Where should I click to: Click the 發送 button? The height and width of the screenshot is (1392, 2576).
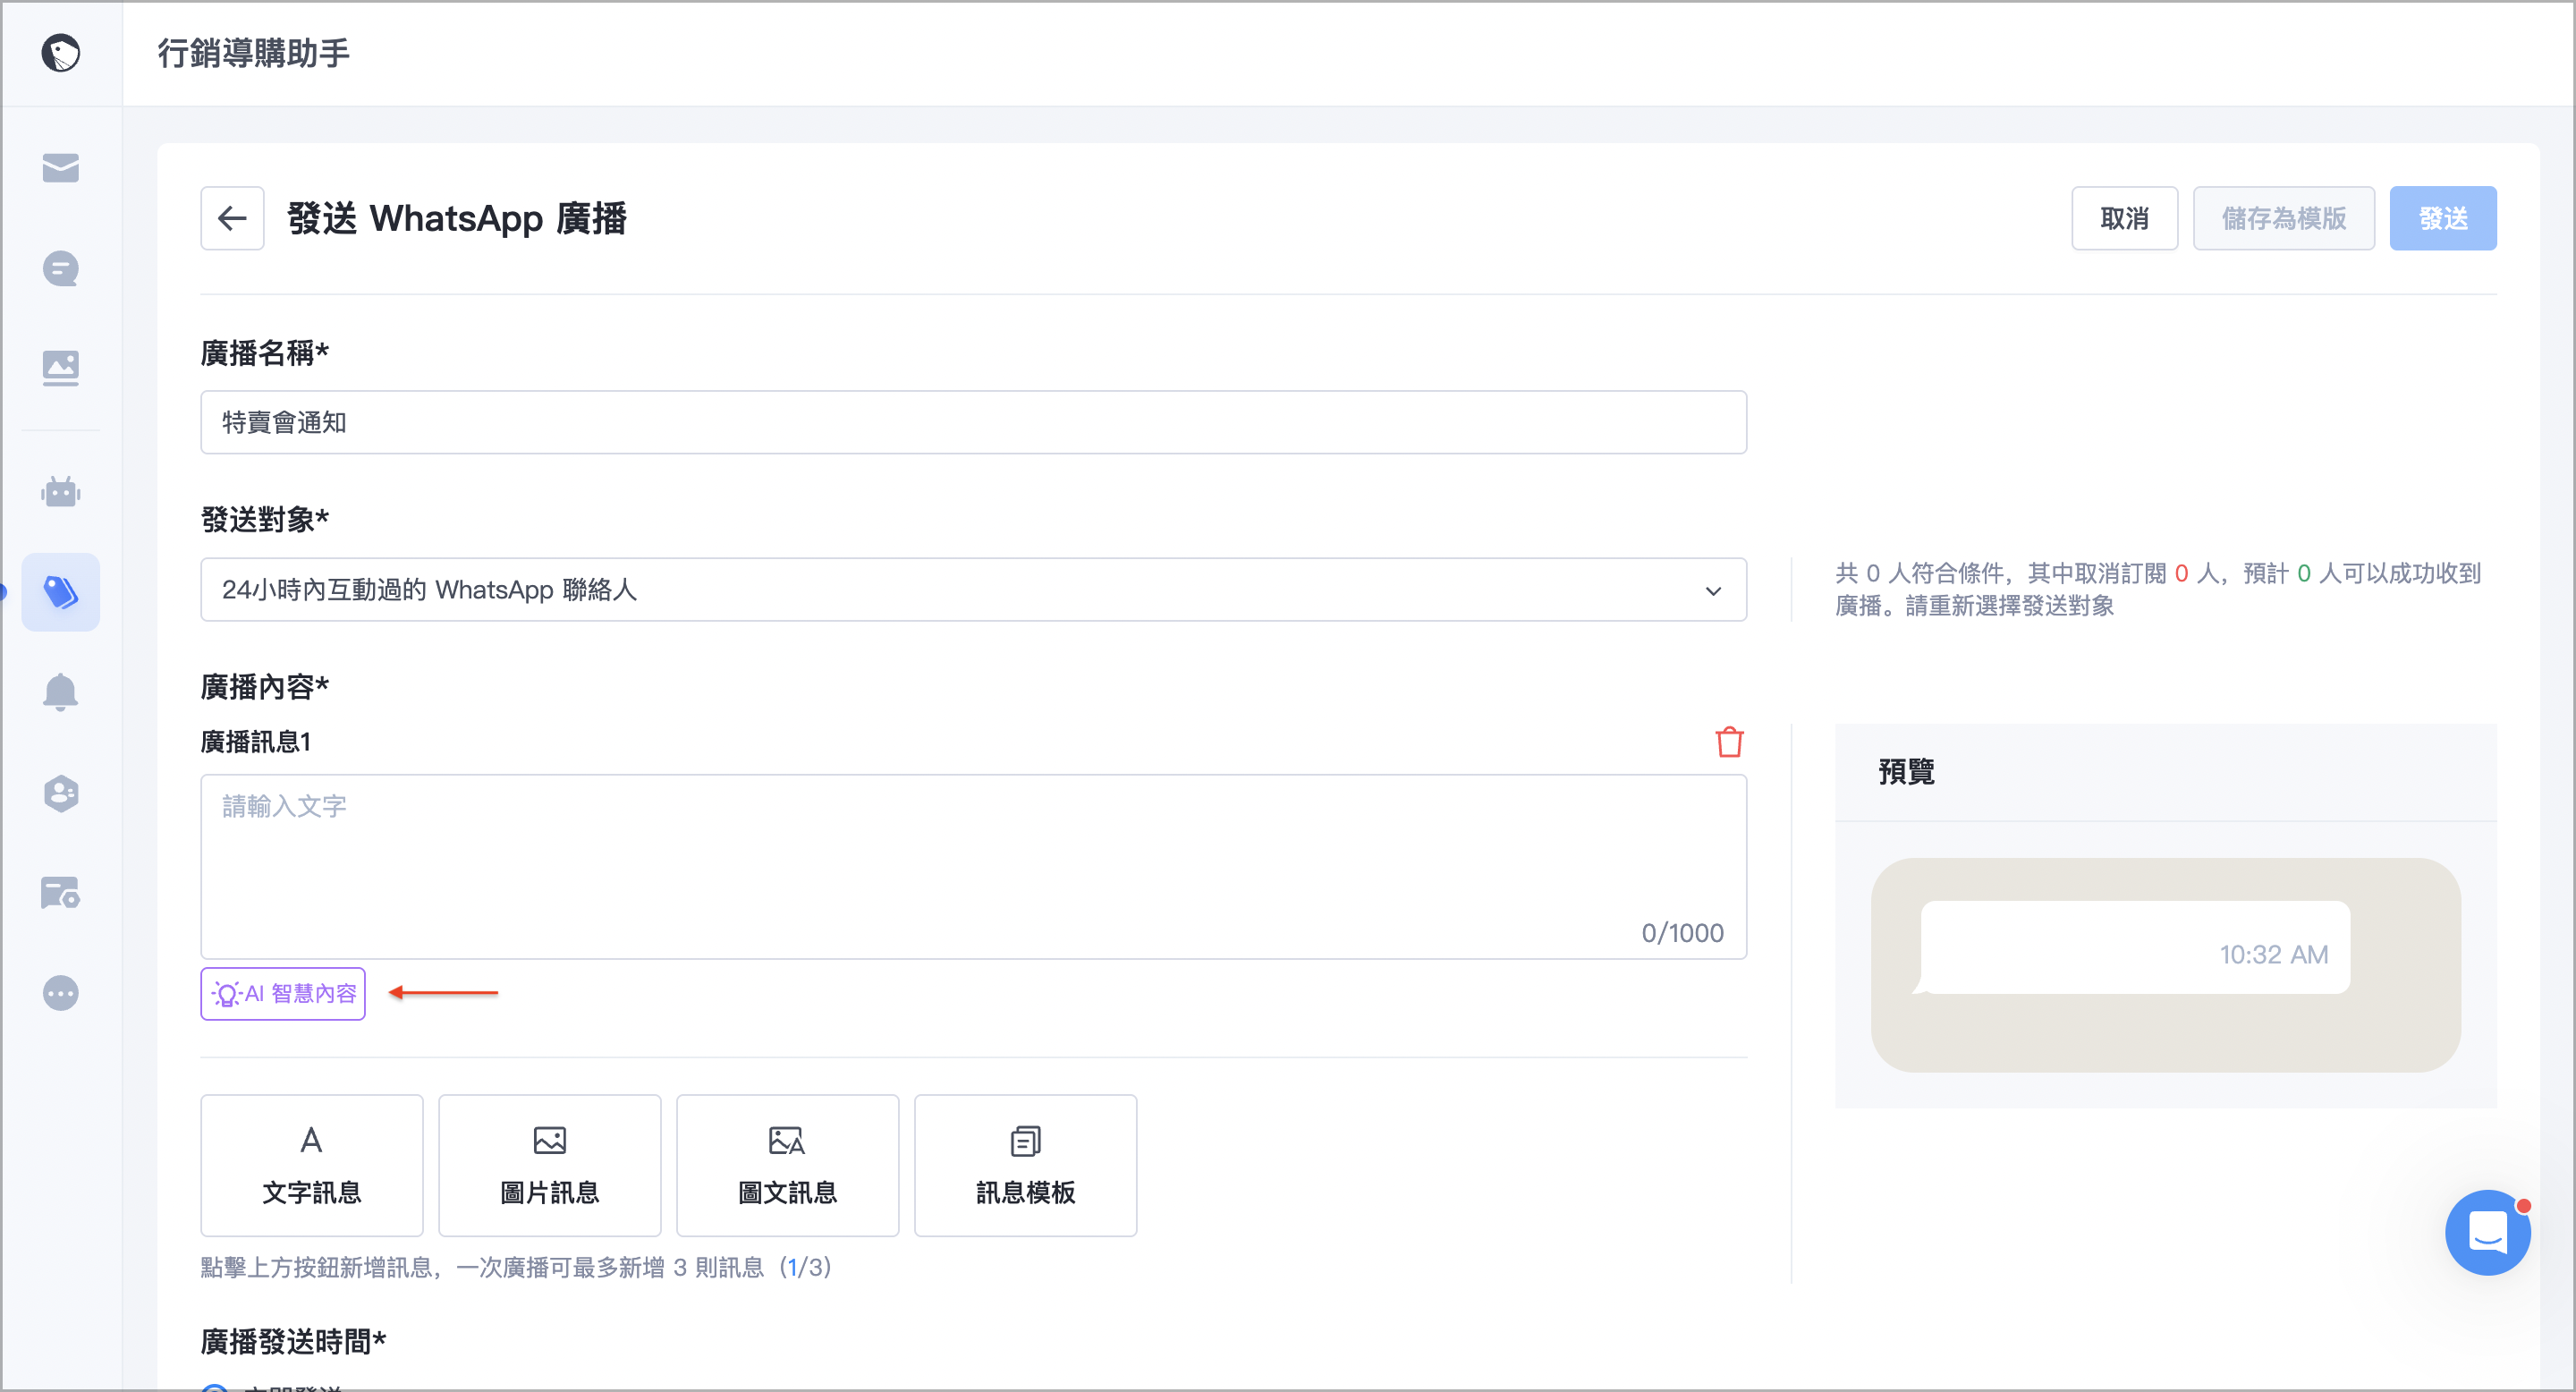(2442, 218)
